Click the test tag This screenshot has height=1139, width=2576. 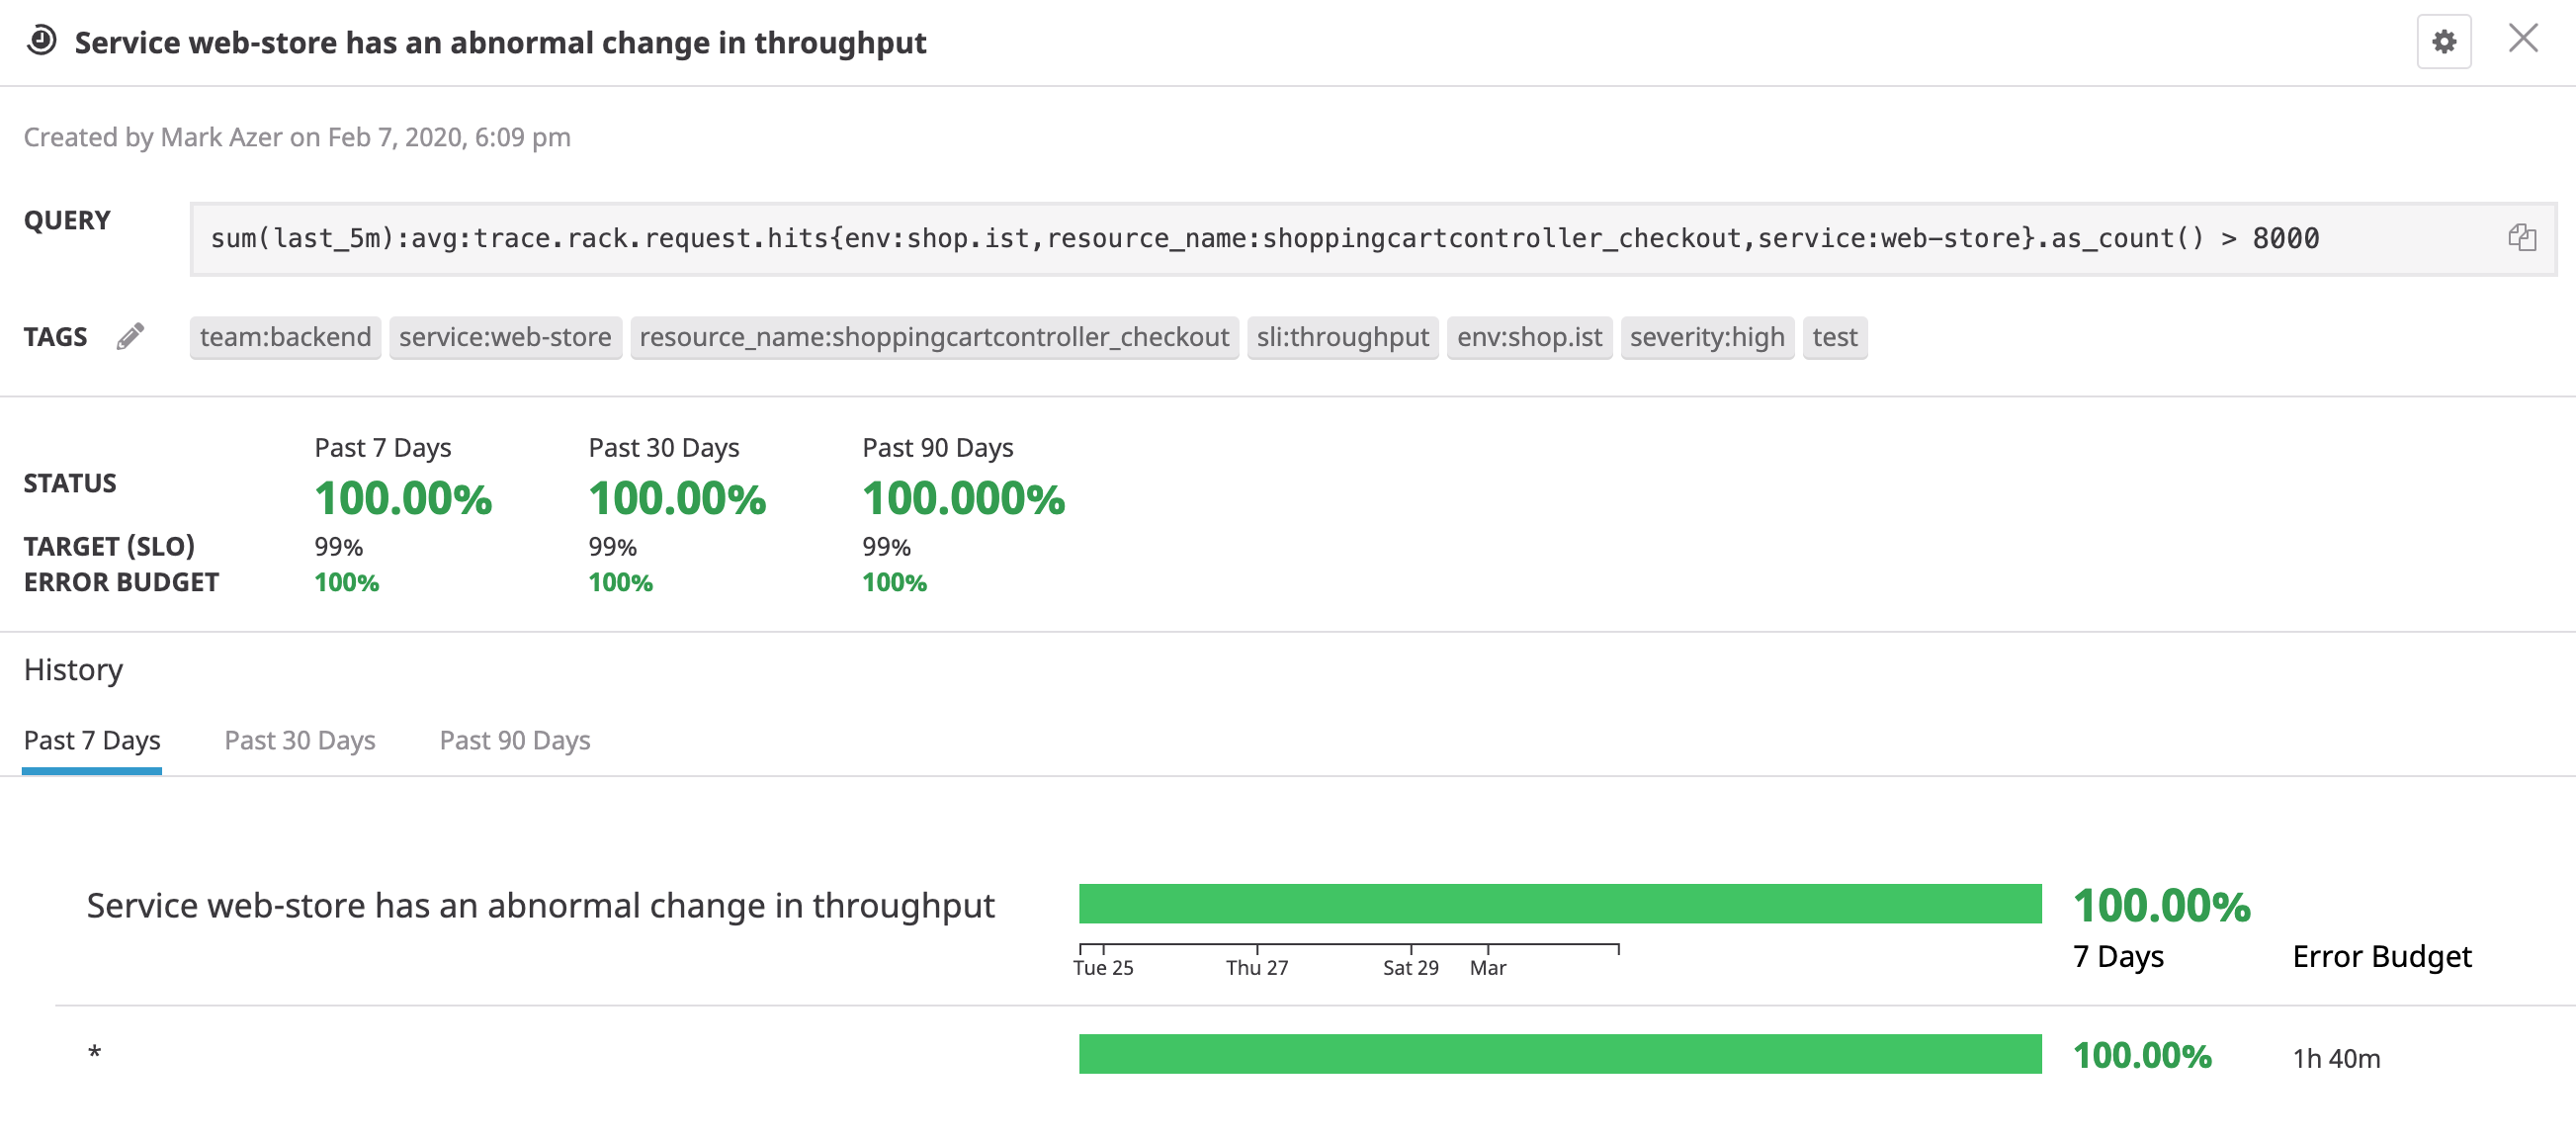pyautogui.click(x=1835, y=337)
